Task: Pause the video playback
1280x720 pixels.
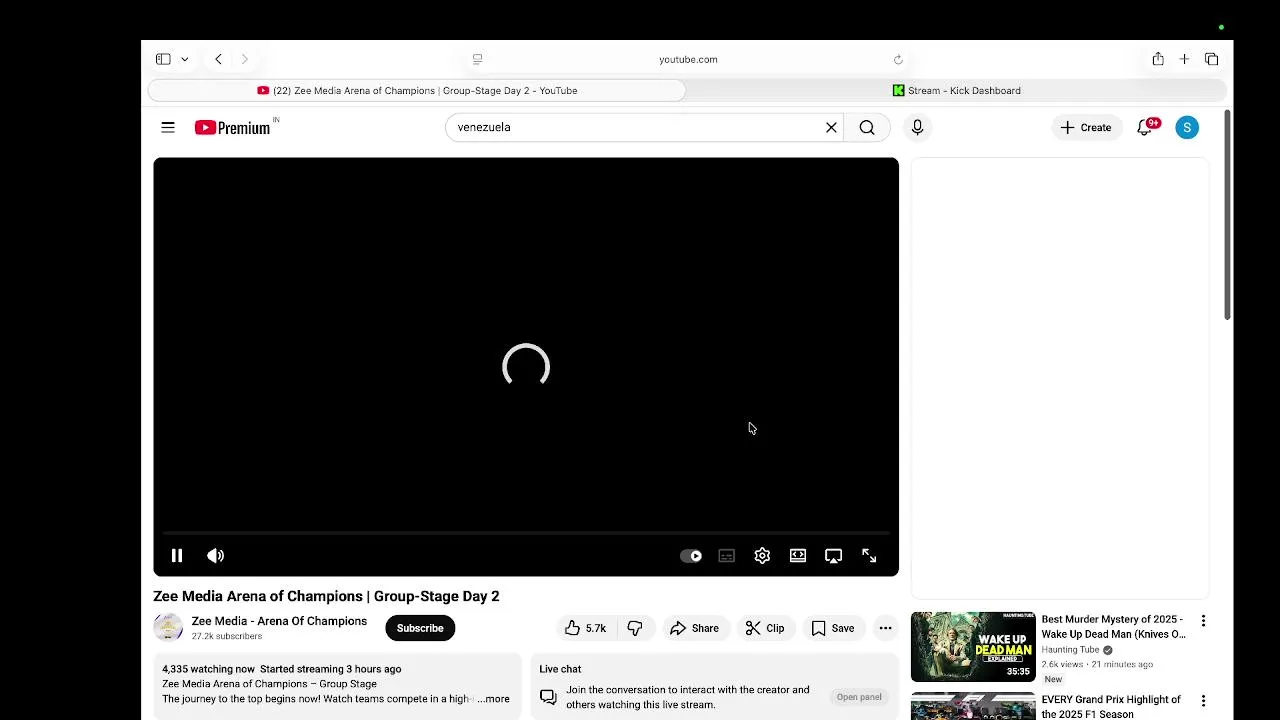Action: 177,556
